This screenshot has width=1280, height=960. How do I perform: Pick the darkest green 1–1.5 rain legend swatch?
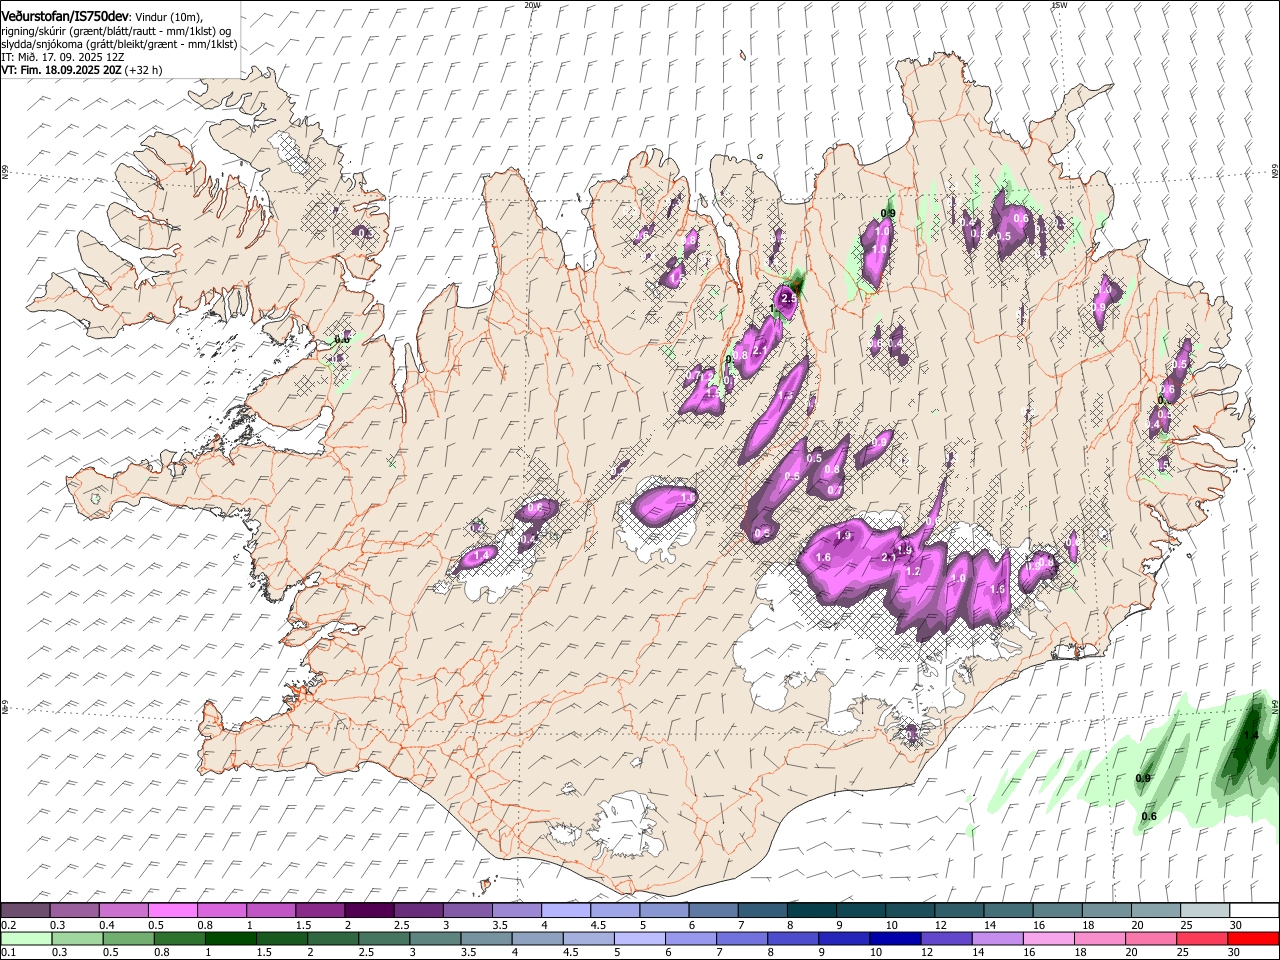pos(230,938)
